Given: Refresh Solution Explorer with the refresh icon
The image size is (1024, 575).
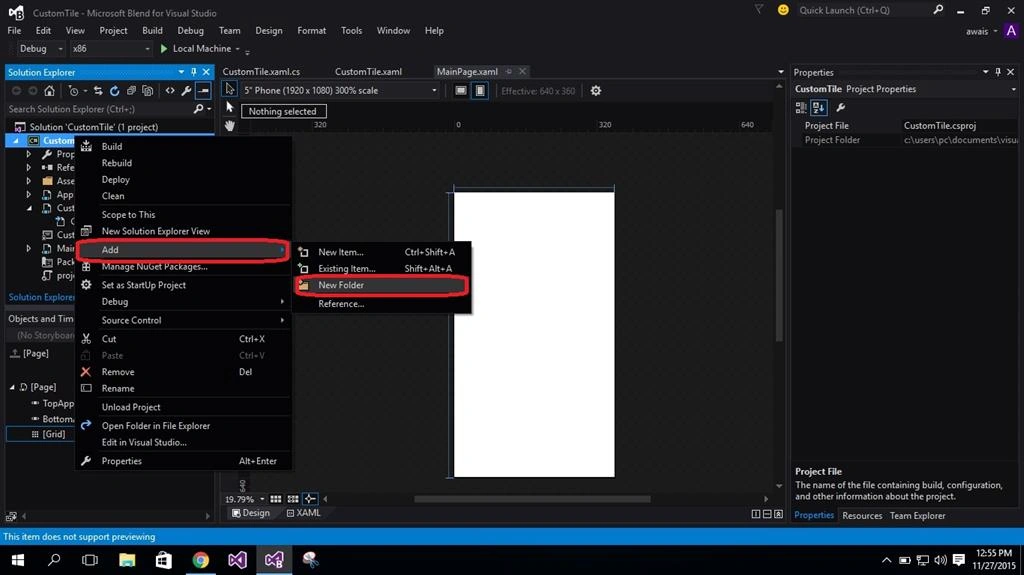Looking at the screenshot, I should [114, 91].
